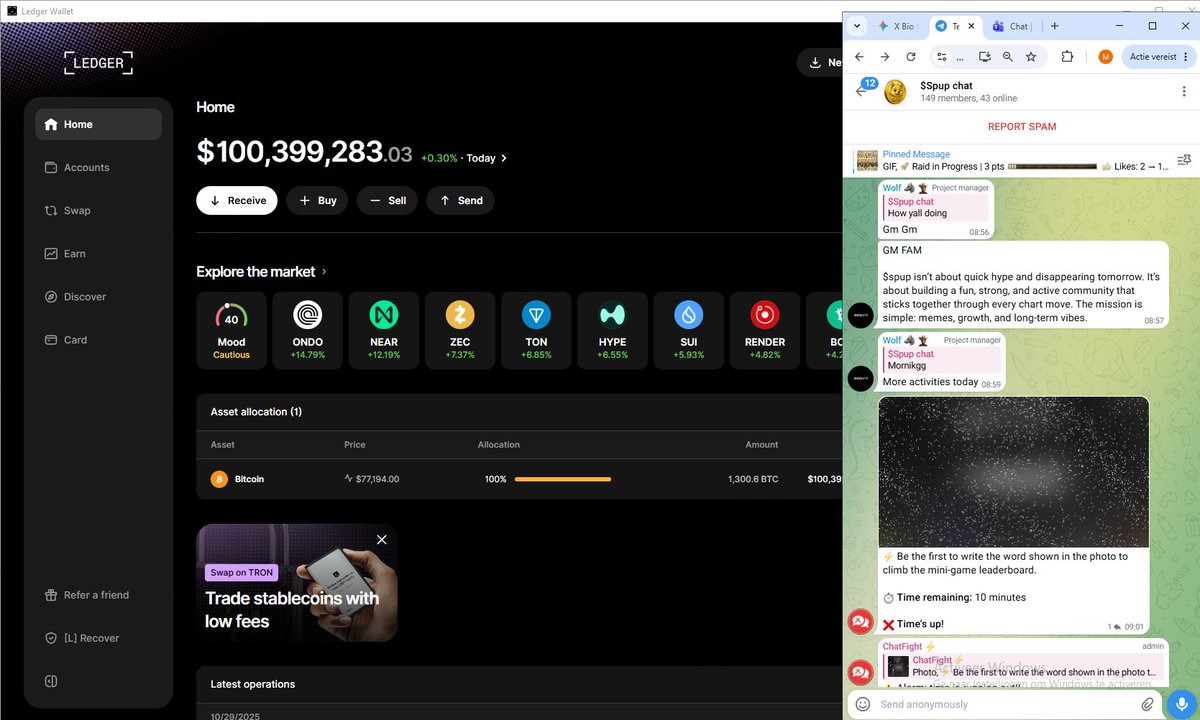Select ZEC market card
1200x720 pixels.
tap(460, 330)
